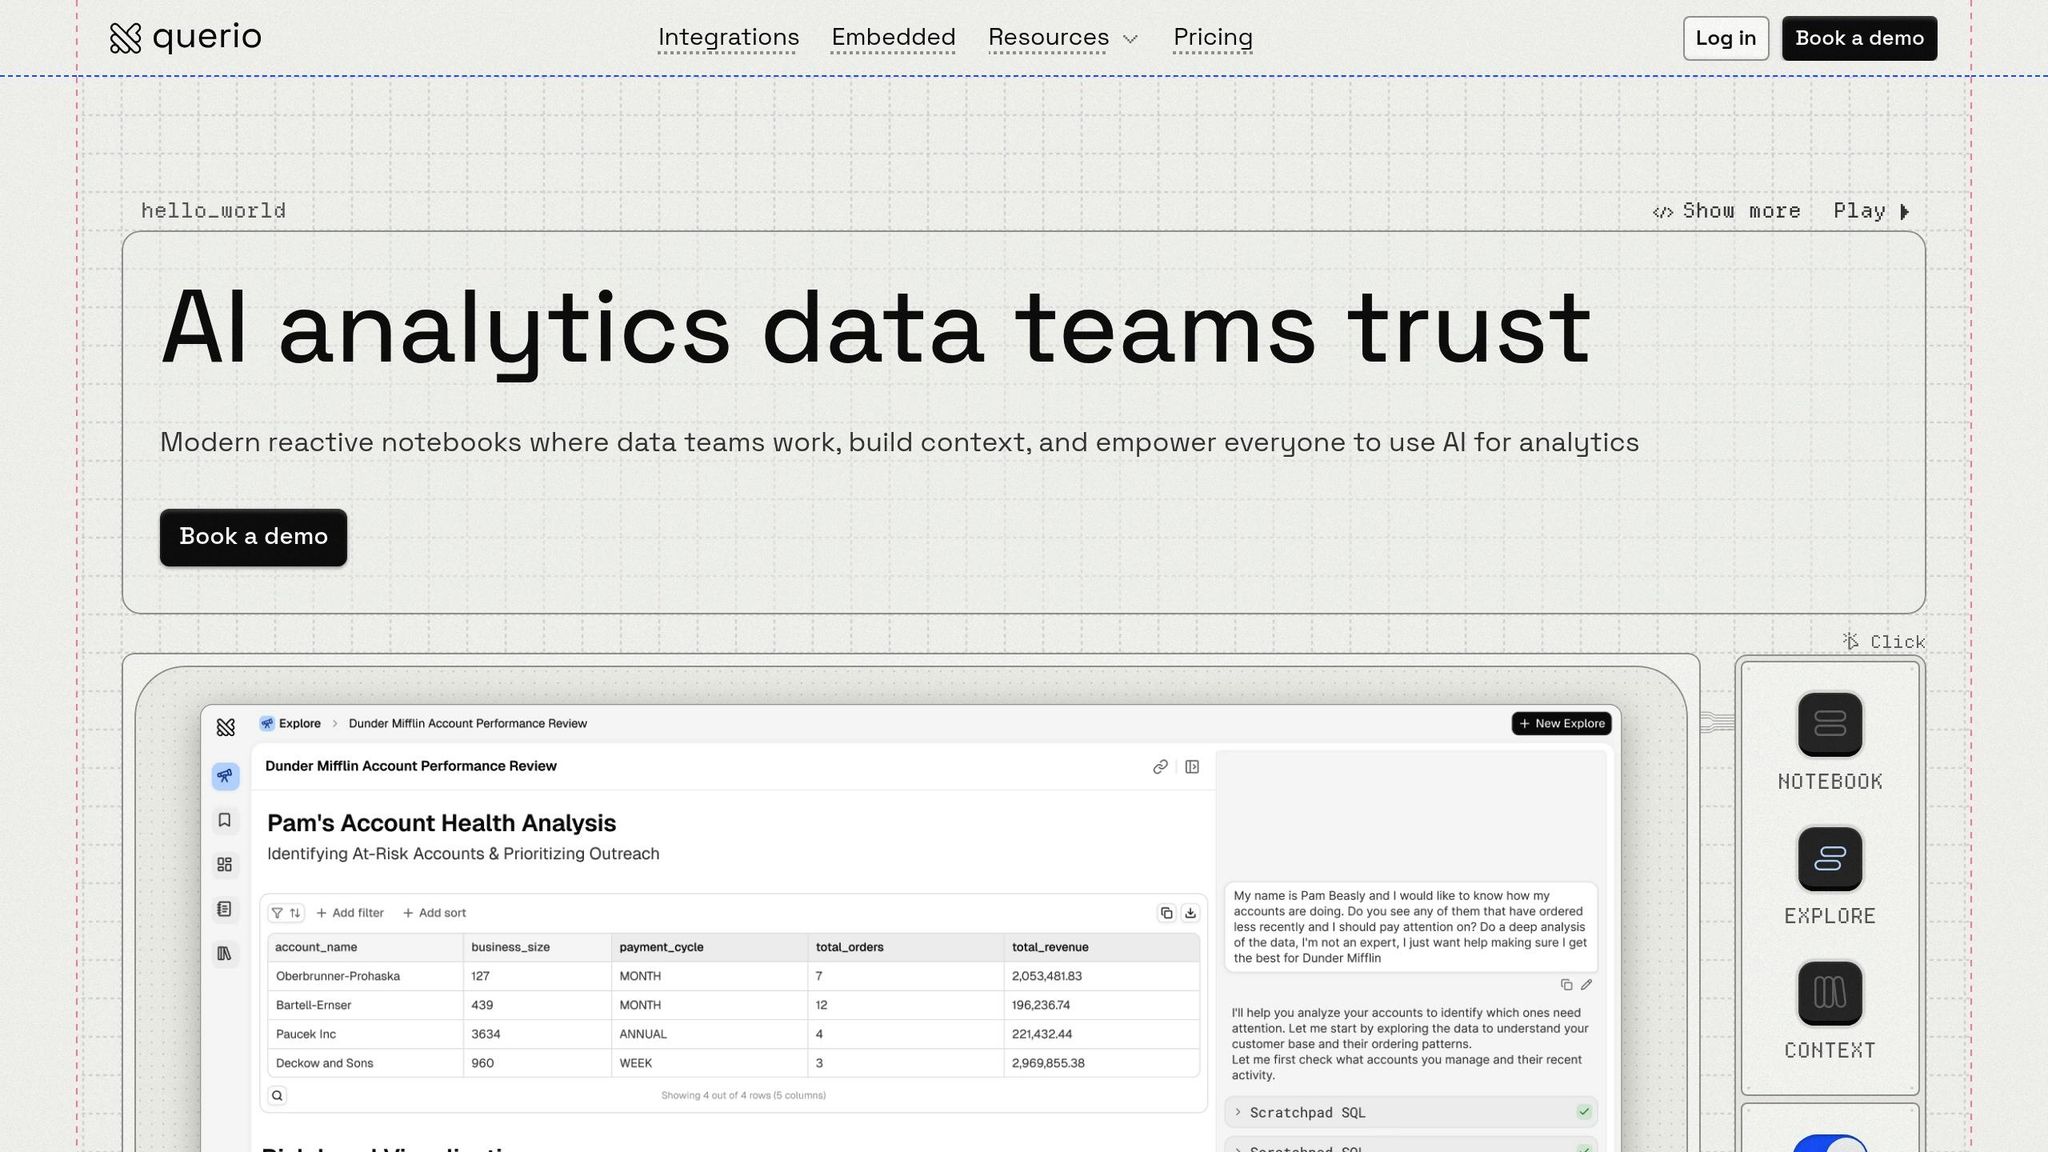Toggle the blue switch below CONTEXT
This screenshot has width=2048, height=1152.
click(x=1829, y=1144)
